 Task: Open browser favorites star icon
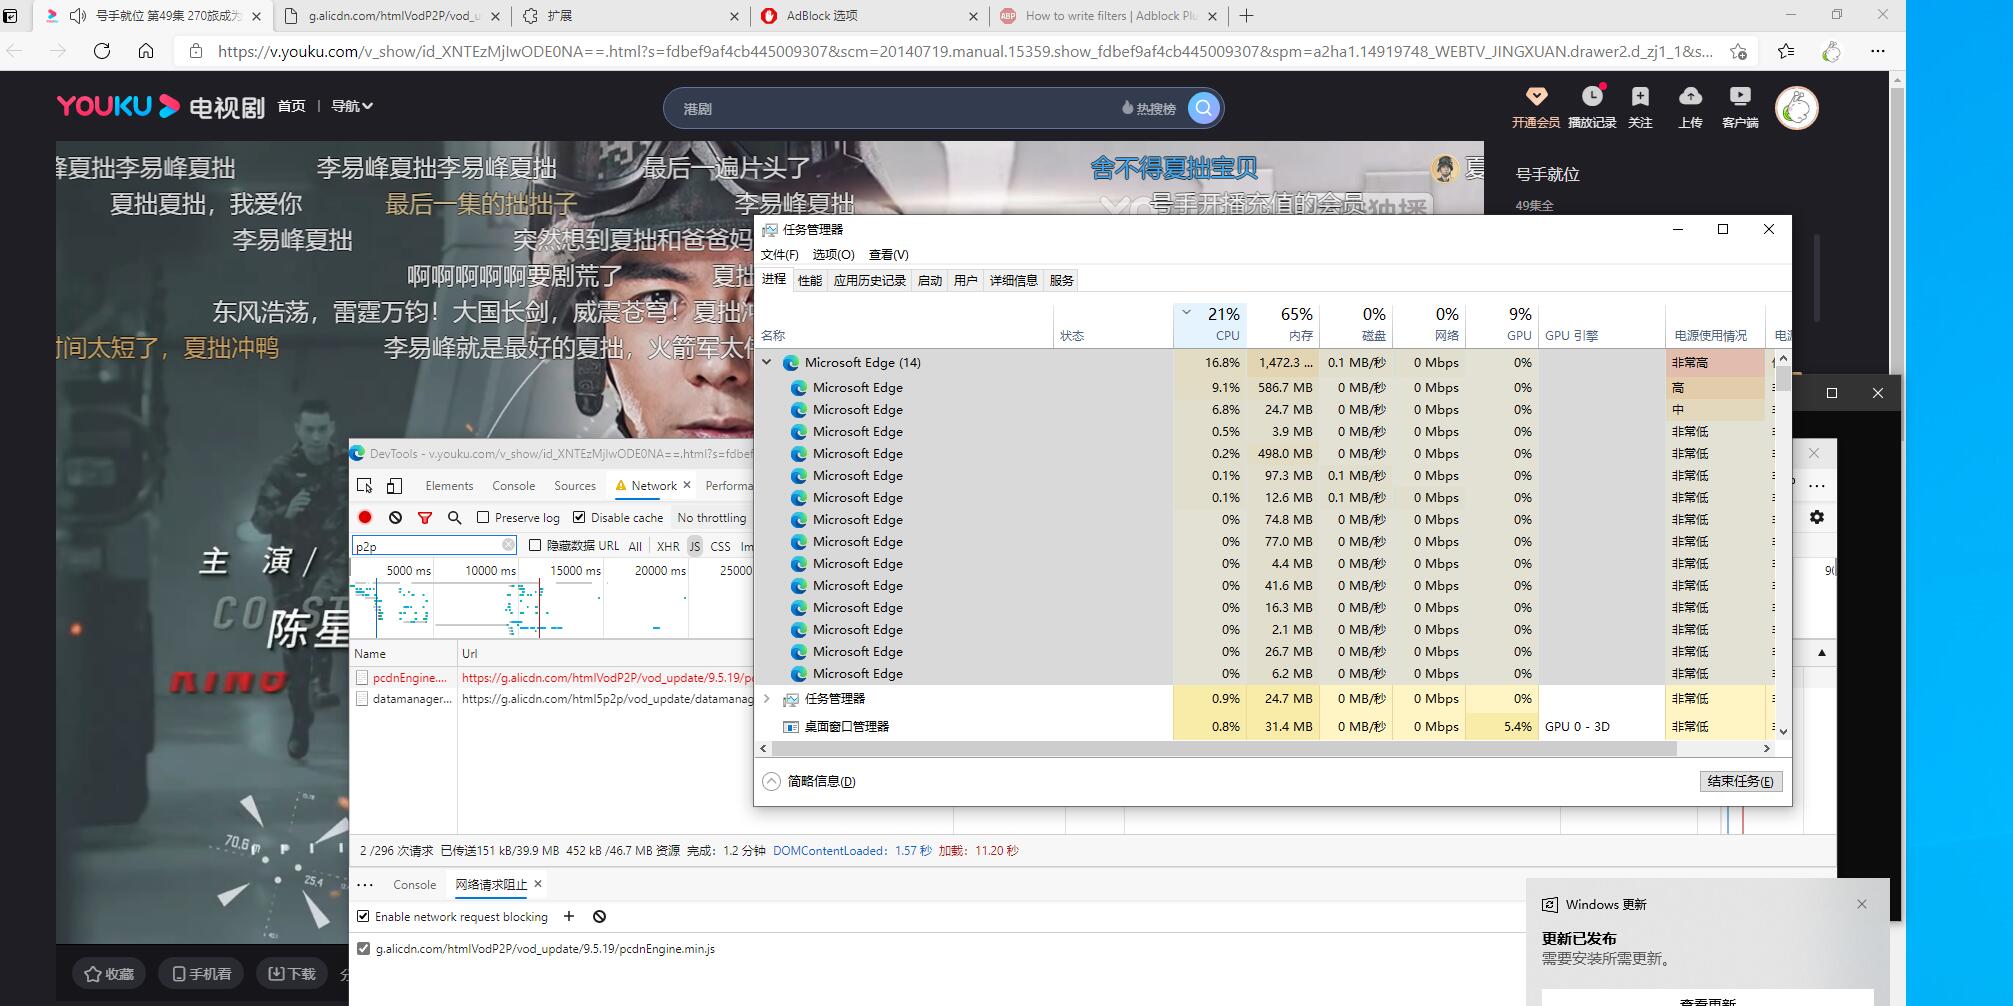click(x=1786, y=51)
